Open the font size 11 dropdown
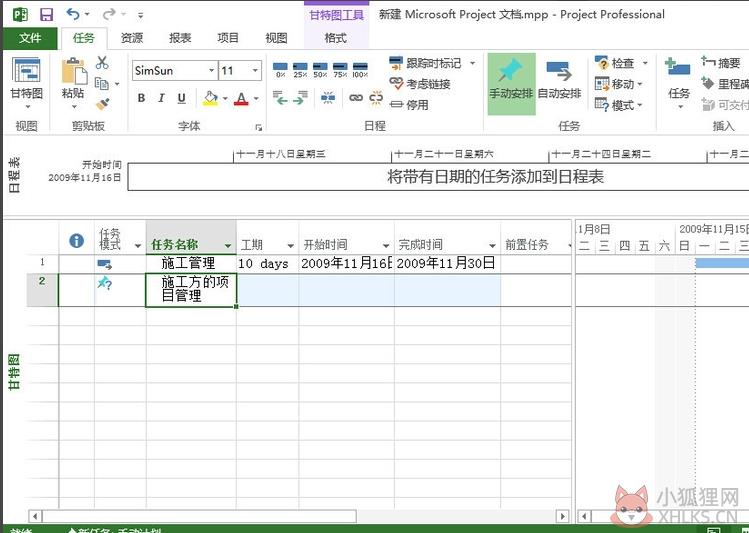The image size is (749, 533). click(x=255, y=71)
